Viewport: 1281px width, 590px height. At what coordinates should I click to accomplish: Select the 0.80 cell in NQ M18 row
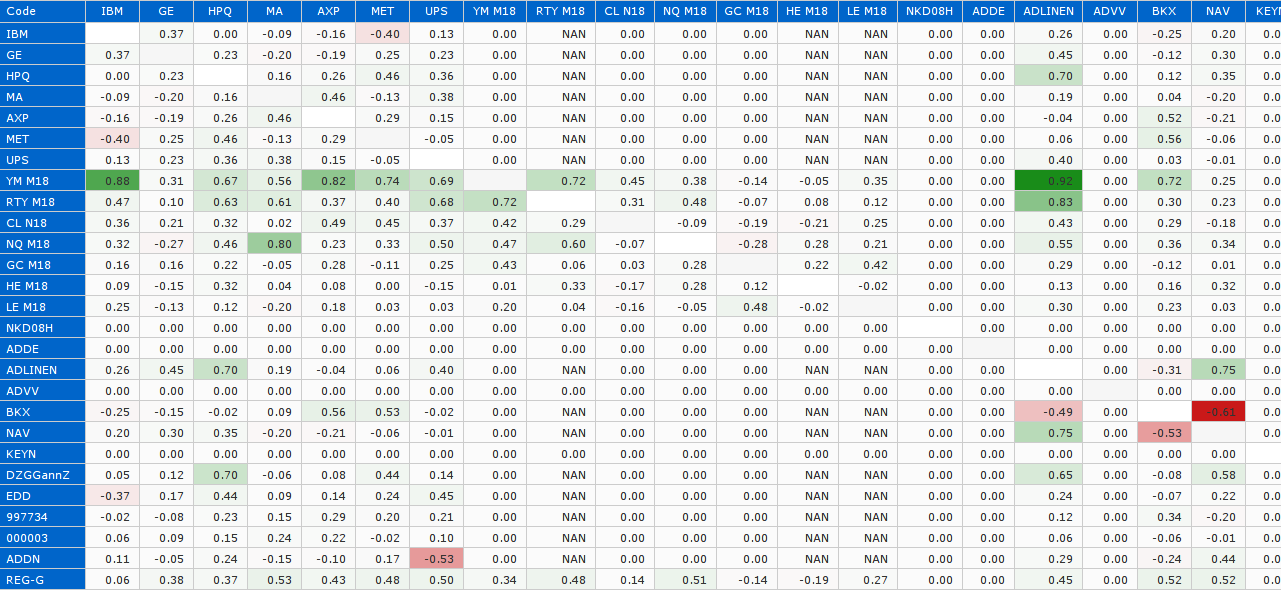click(274, 244)
